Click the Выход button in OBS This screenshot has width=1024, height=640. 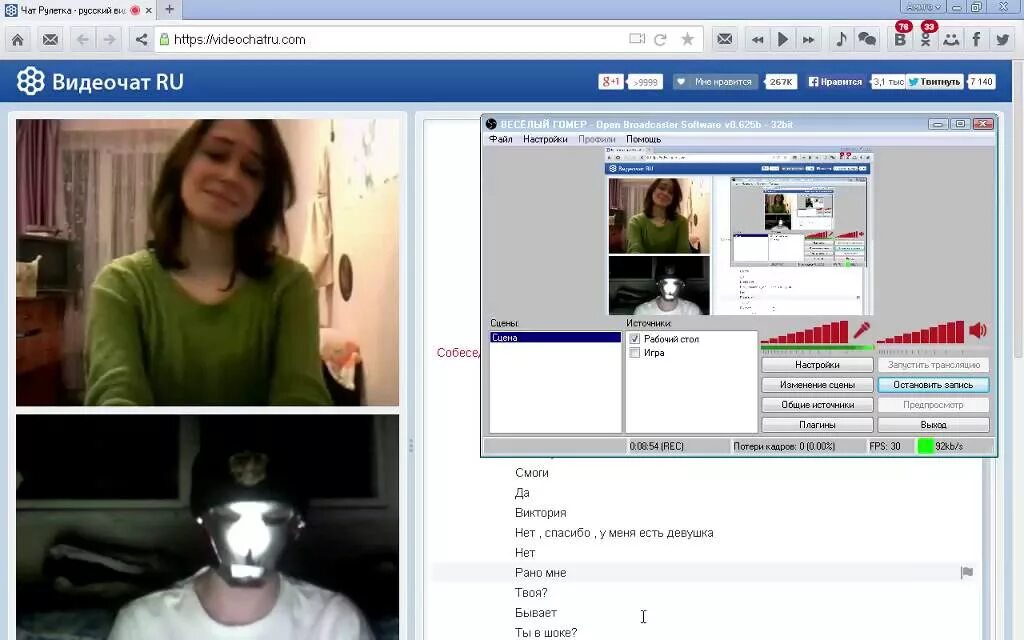(933, 425)
